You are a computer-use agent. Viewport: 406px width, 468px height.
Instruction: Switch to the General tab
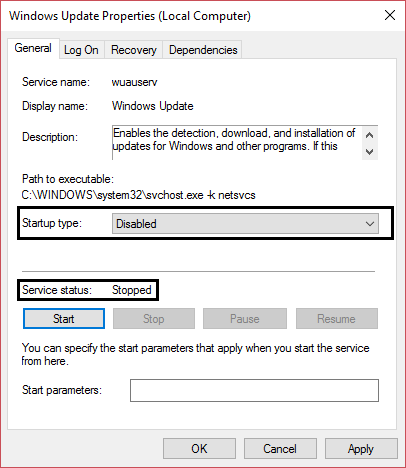(33, 48)
